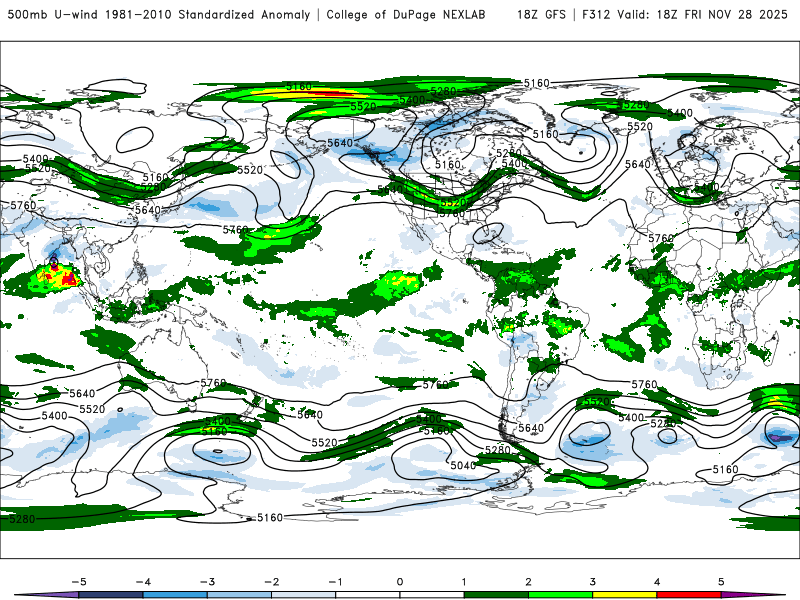Image resolution: width=800 pixels, height=600 pixels.
Task: Select the navy -5 to -4 color bar segment
Action: pyautogui.click(x=111, y=595)
